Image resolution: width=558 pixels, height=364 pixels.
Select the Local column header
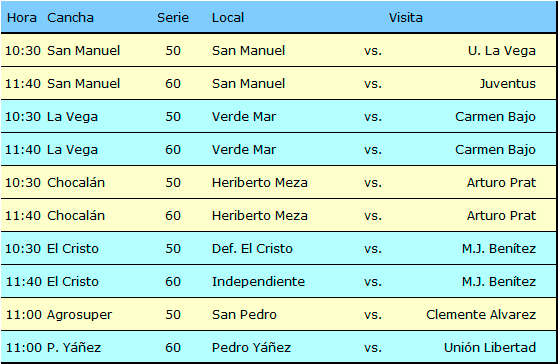point(228,17)
